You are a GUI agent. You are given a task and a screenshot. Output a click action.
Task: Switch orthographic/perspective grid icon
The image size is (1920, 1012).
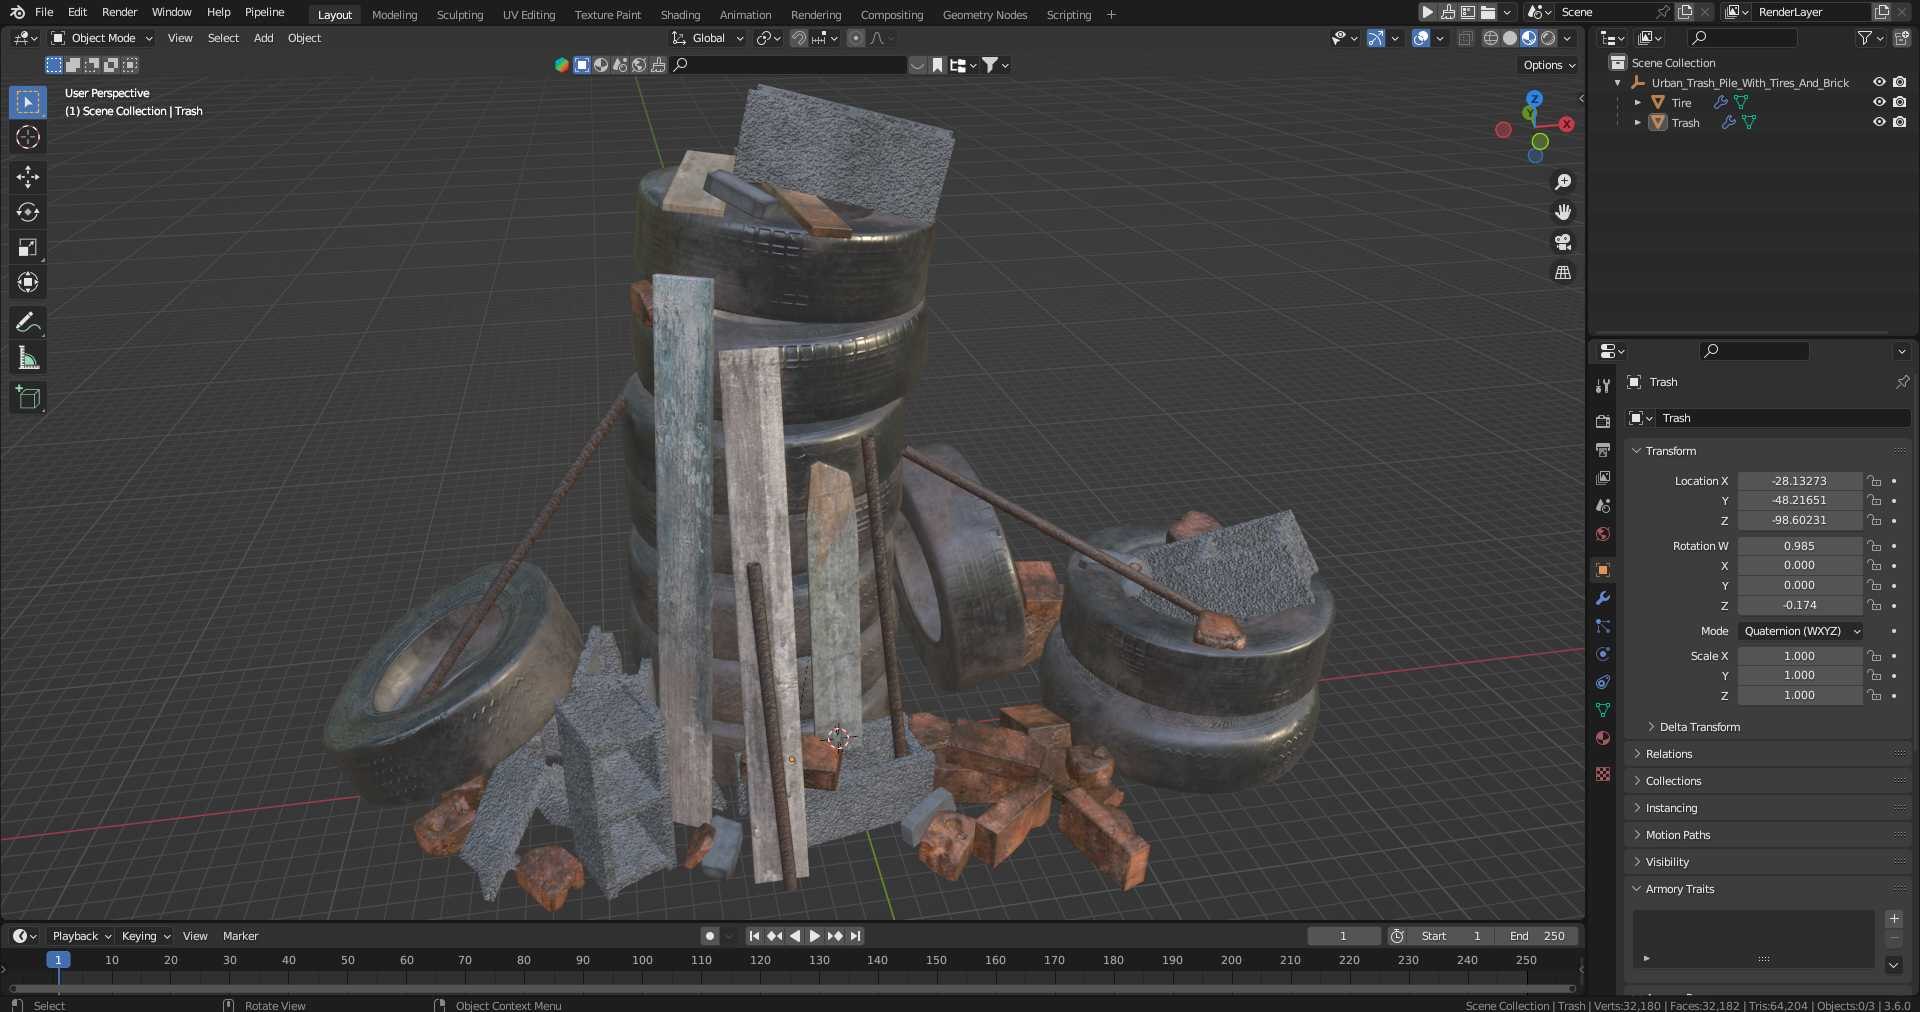coord(1563,272)
